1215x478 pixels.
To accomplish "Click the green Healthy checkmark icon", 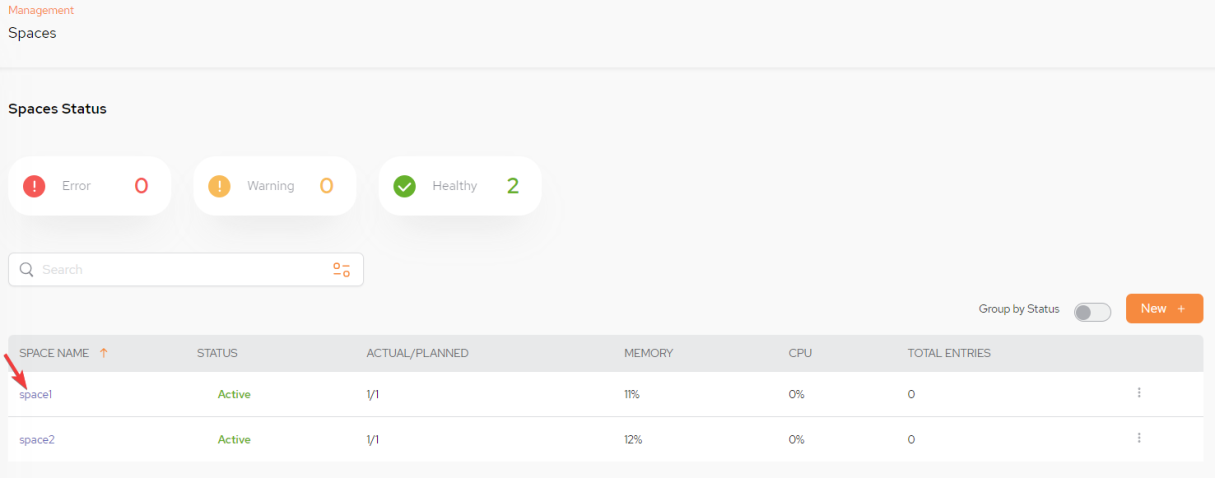I will [404, 186].
